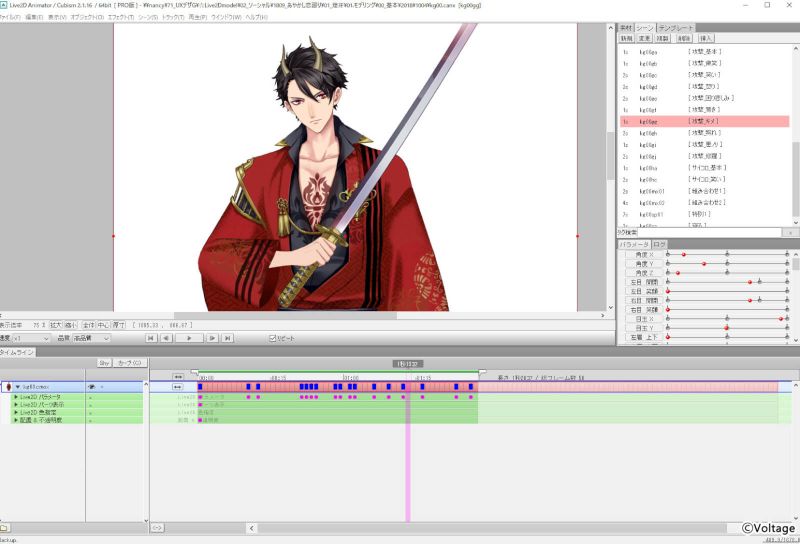Click the Shy button in timeline

(104, 363)
